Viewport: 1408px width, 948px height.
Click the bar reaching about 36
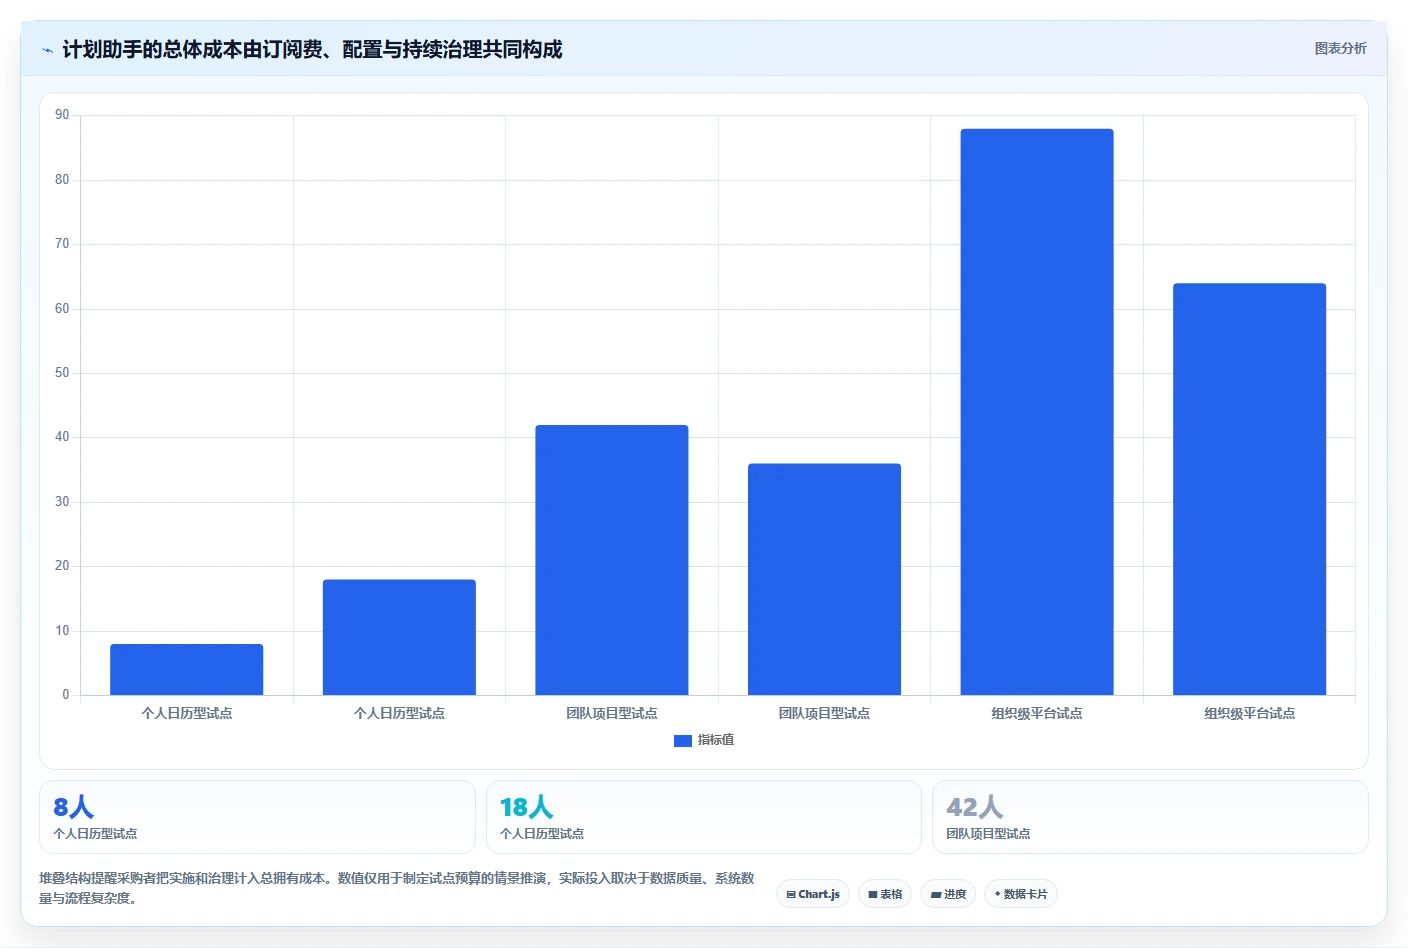click(824, 579)
